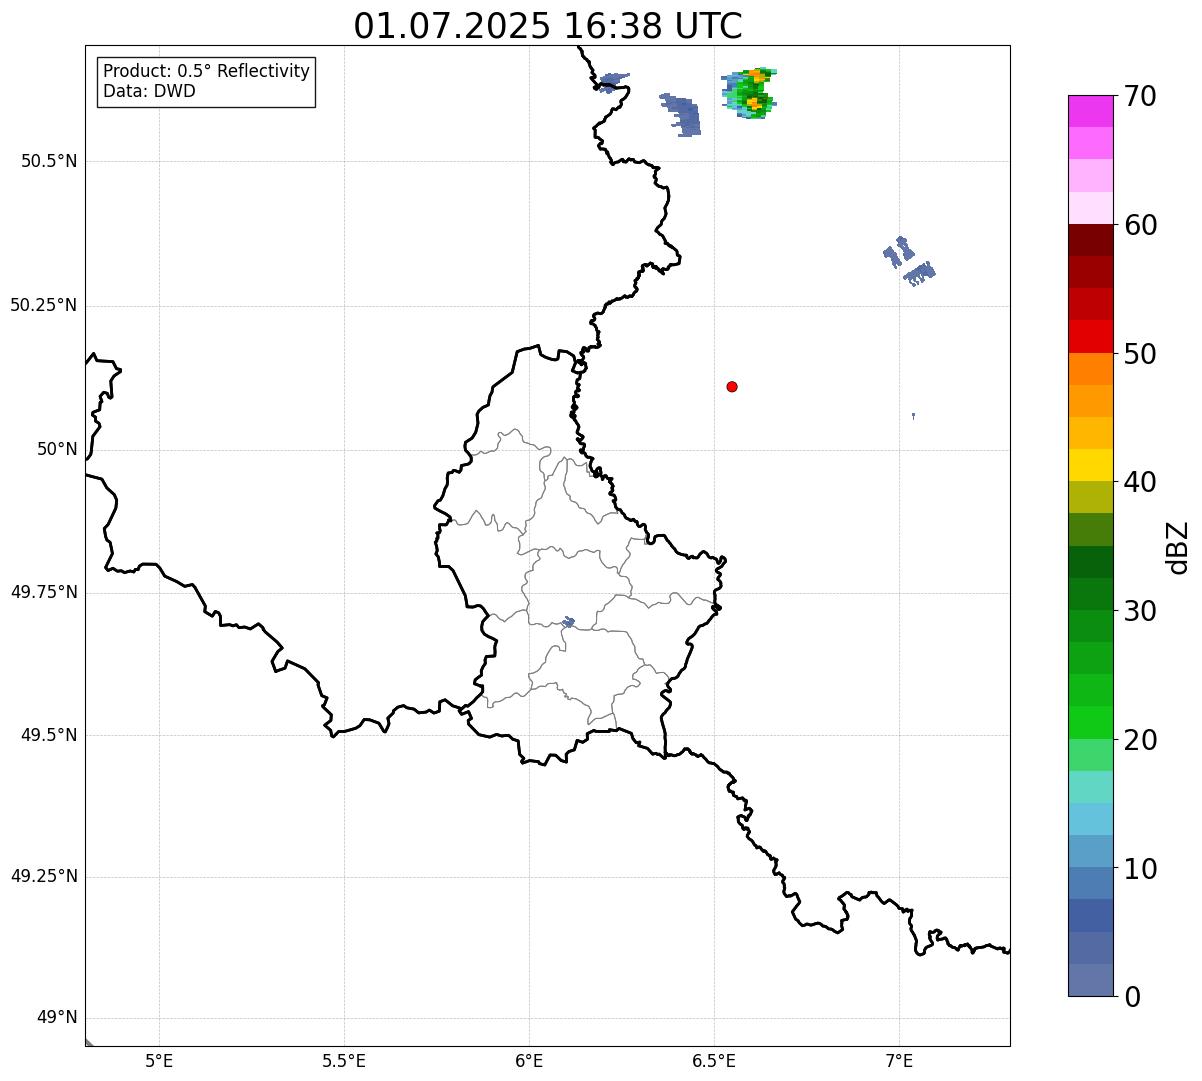Click the 50.25°N latitude label
1202x1081 pixels.
coord(44,306)
